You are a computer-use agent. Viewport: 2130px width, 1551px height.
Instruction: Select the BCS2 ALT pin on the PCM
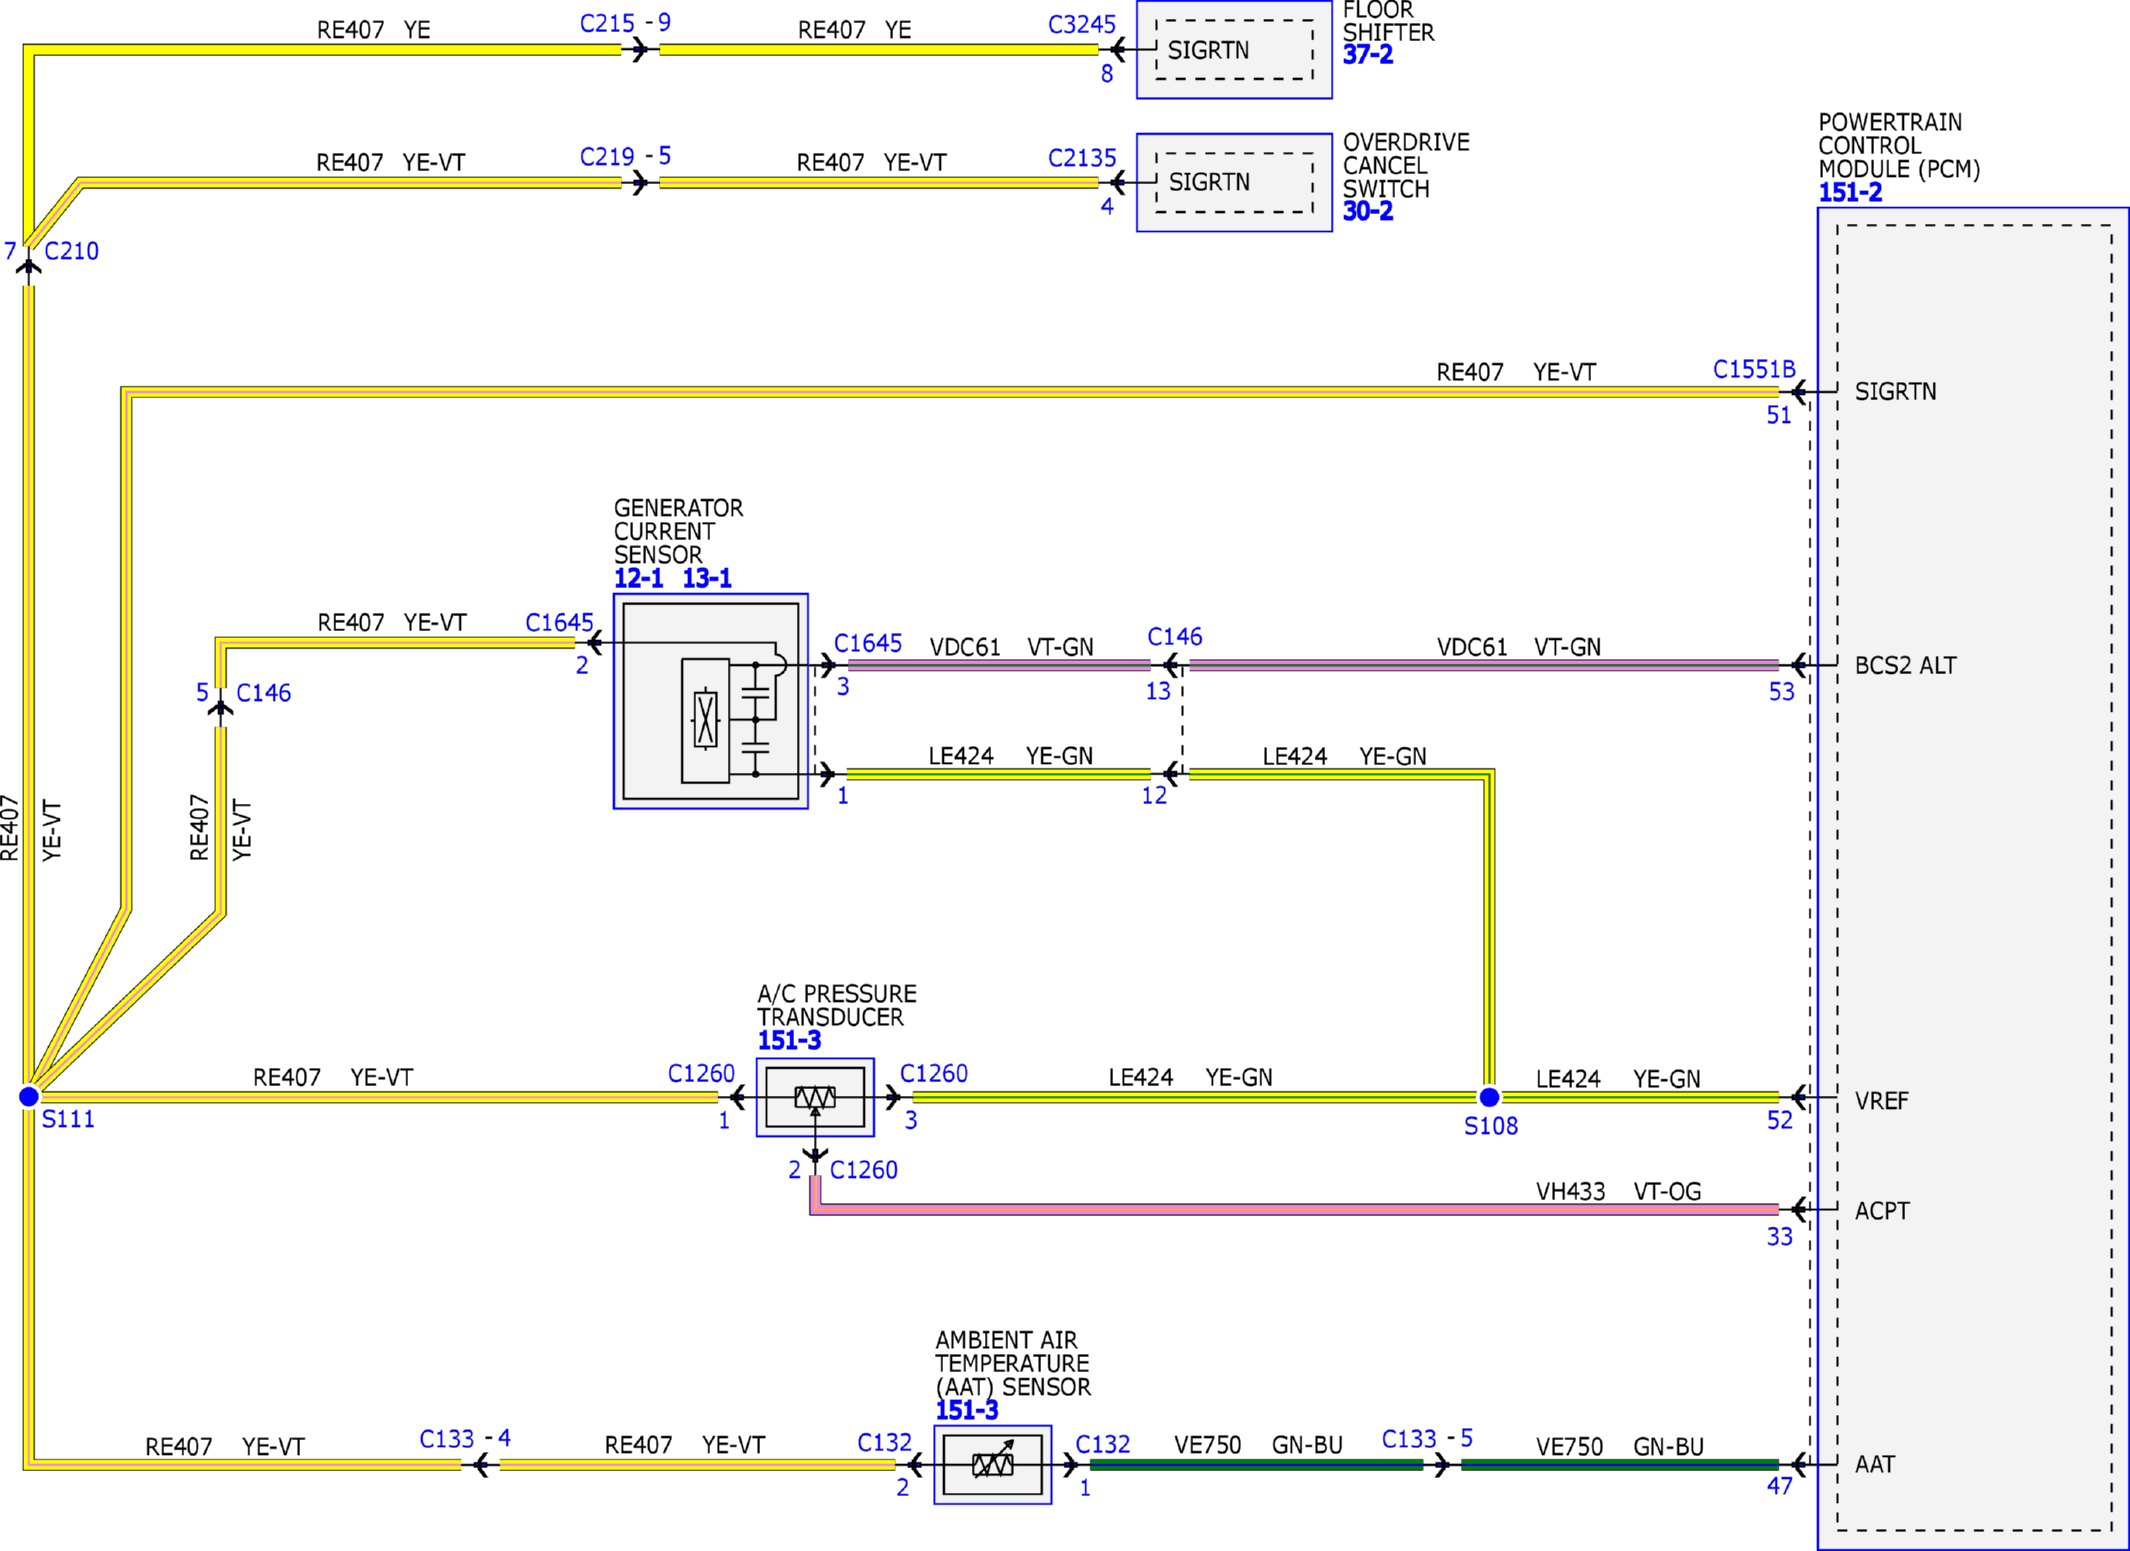[x=1905, y=665]
